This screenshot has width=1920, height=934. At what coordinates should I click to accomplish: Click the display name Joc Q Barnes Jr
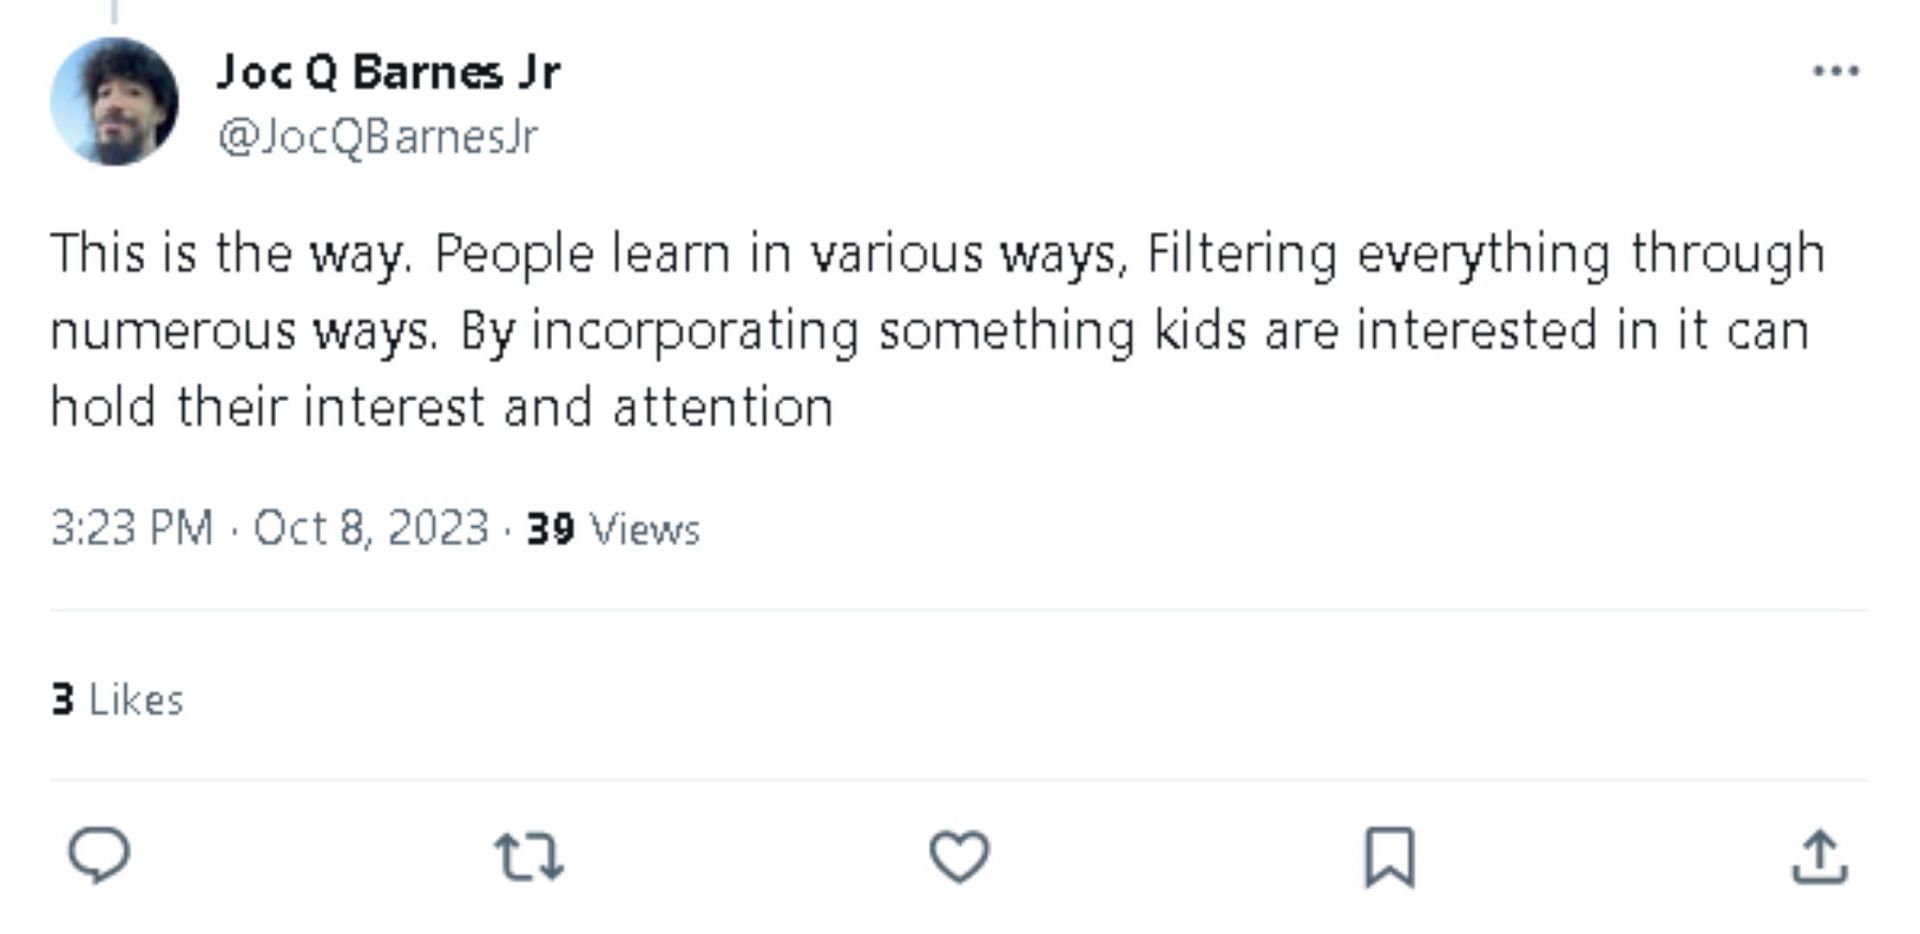coord(388,72)
